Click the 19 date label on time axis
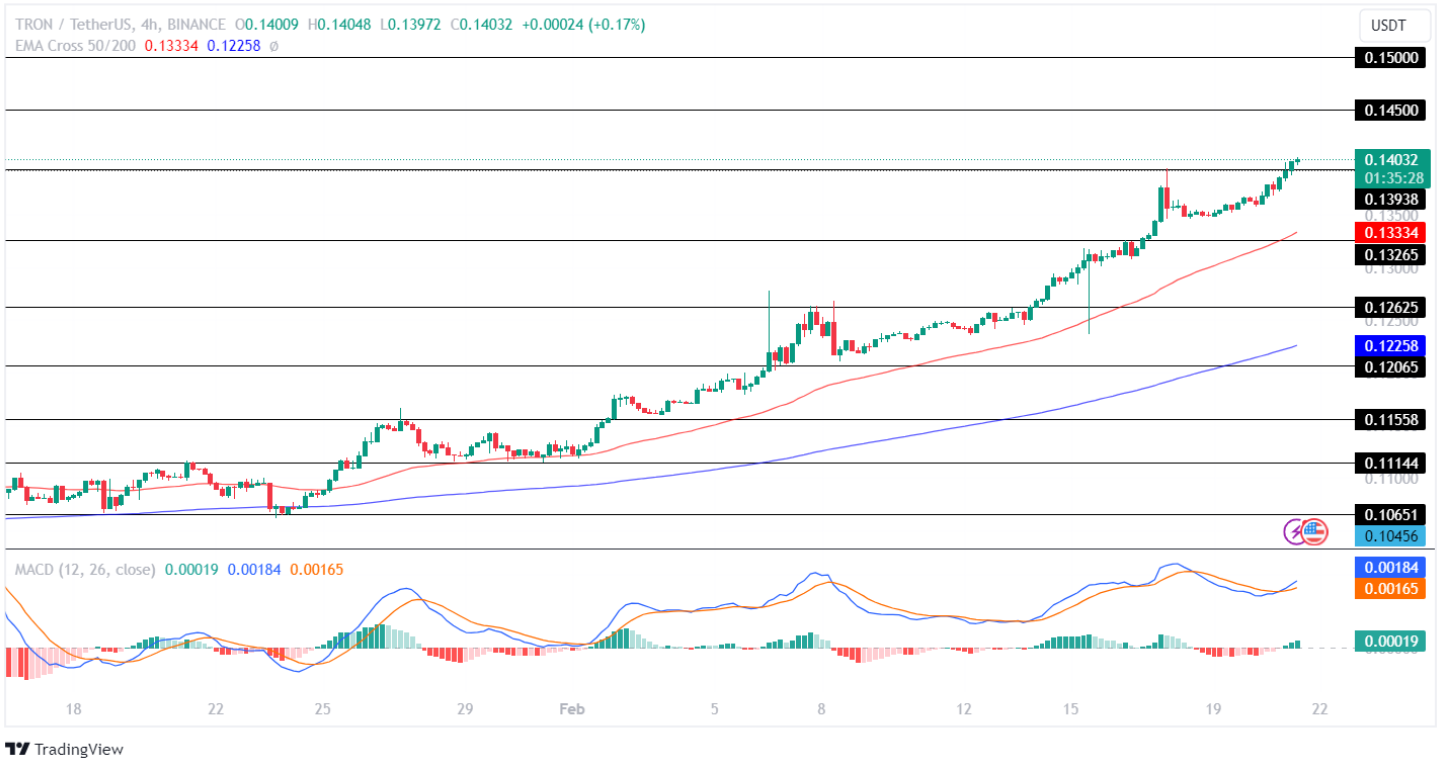Image resolution: width=1438 pixels, height=762 pixels. pos(1213,709)
